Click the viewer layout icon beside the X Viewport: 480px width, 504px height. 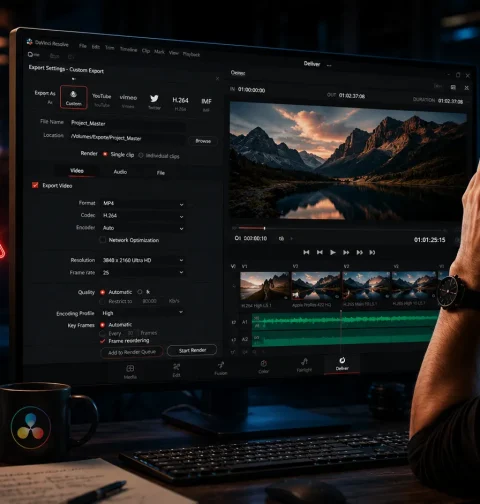pyautogui.click(x=453, y=87)
